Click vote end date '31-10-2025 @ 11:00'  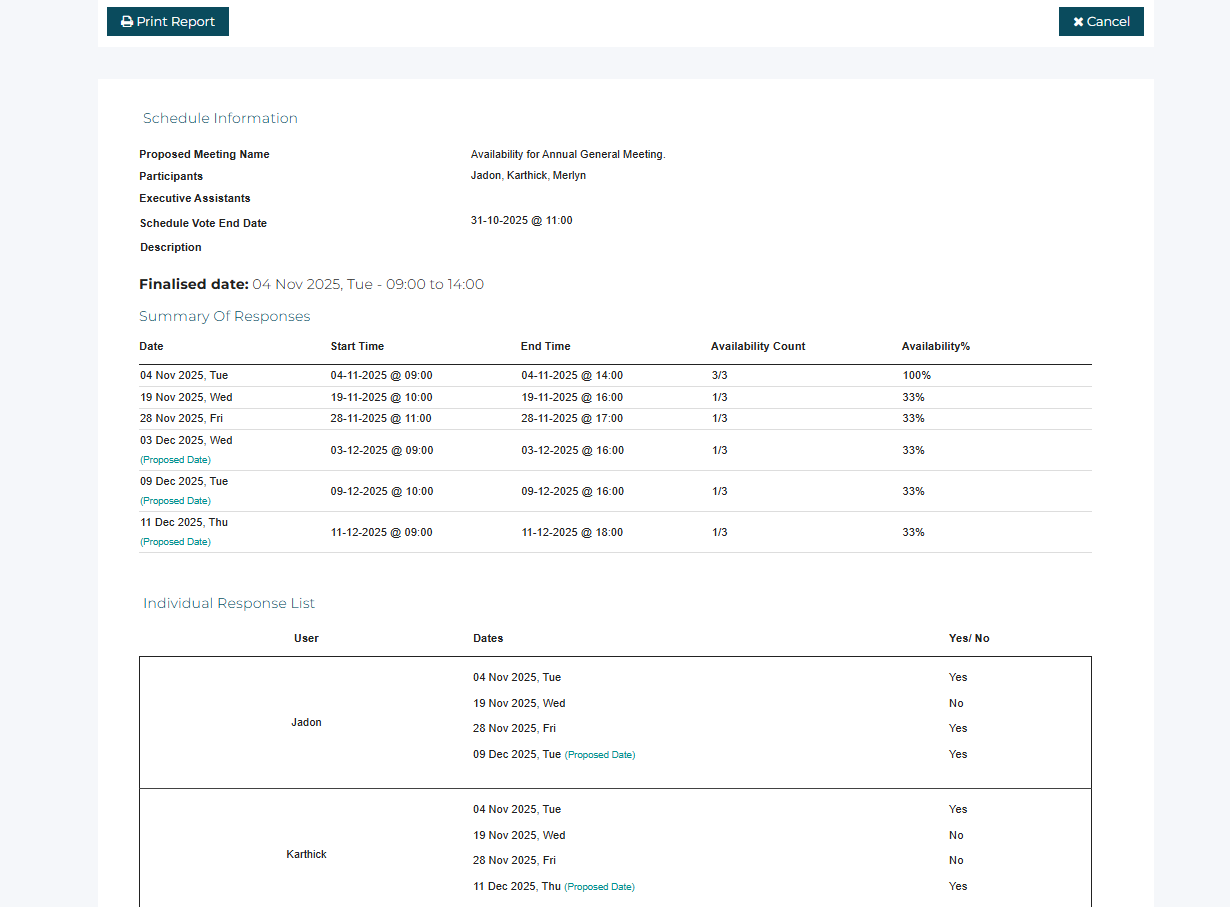(522, 220)
